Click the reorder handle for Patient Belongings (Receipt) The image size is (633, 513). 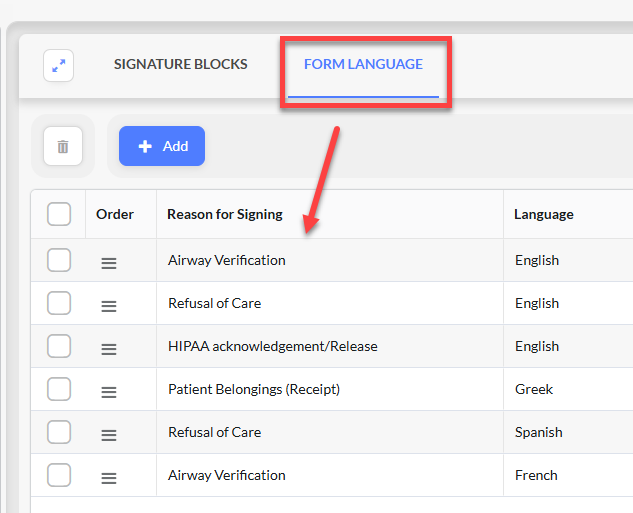coord(109,392)
